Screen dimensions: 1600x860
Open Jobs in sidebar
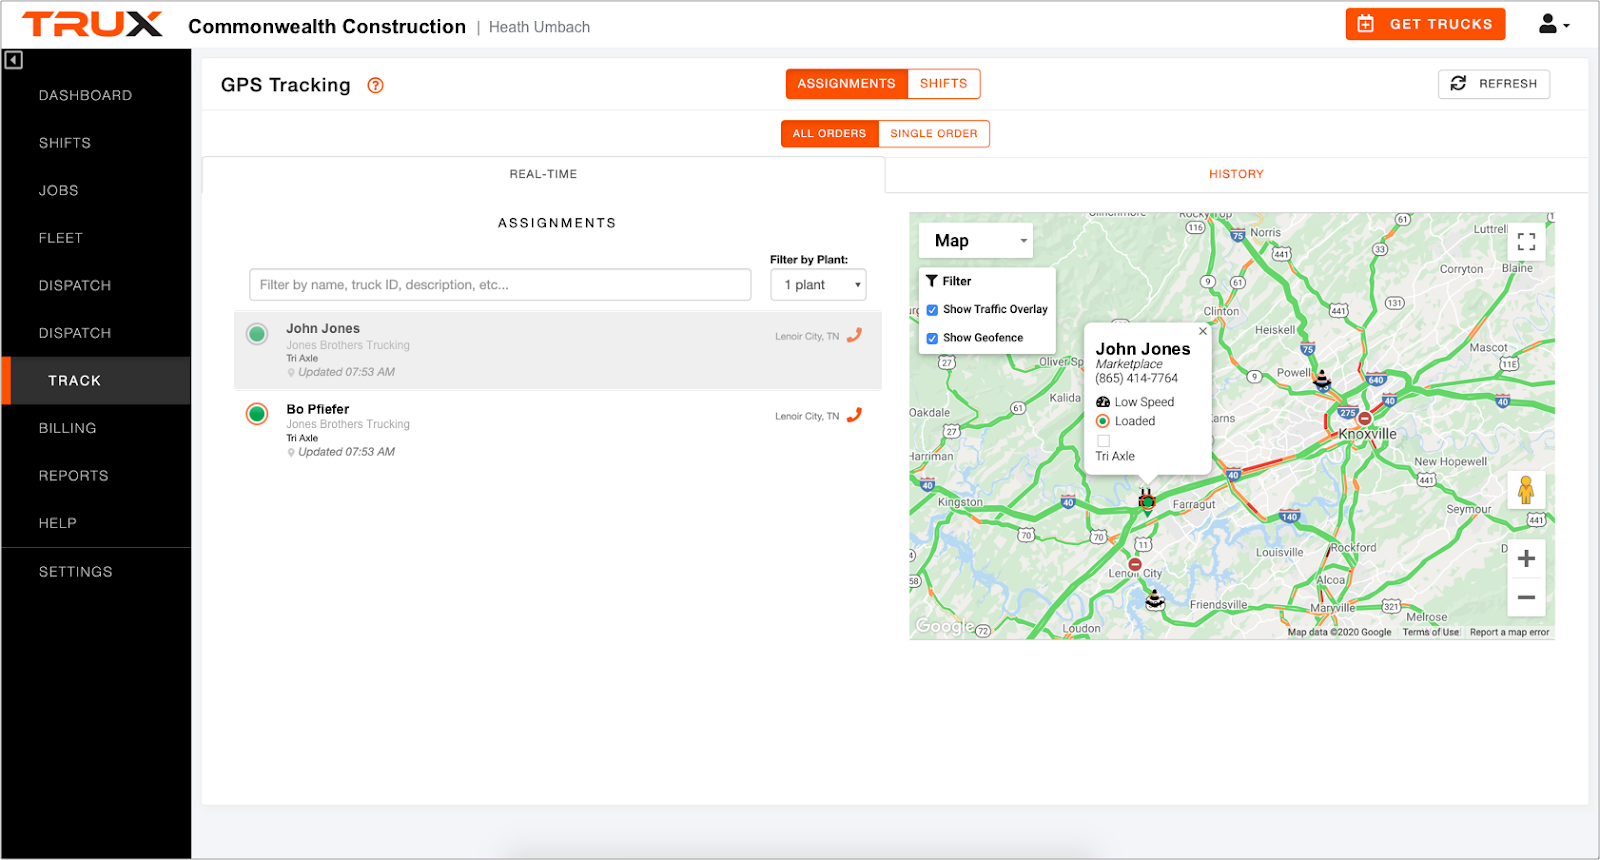58,190
